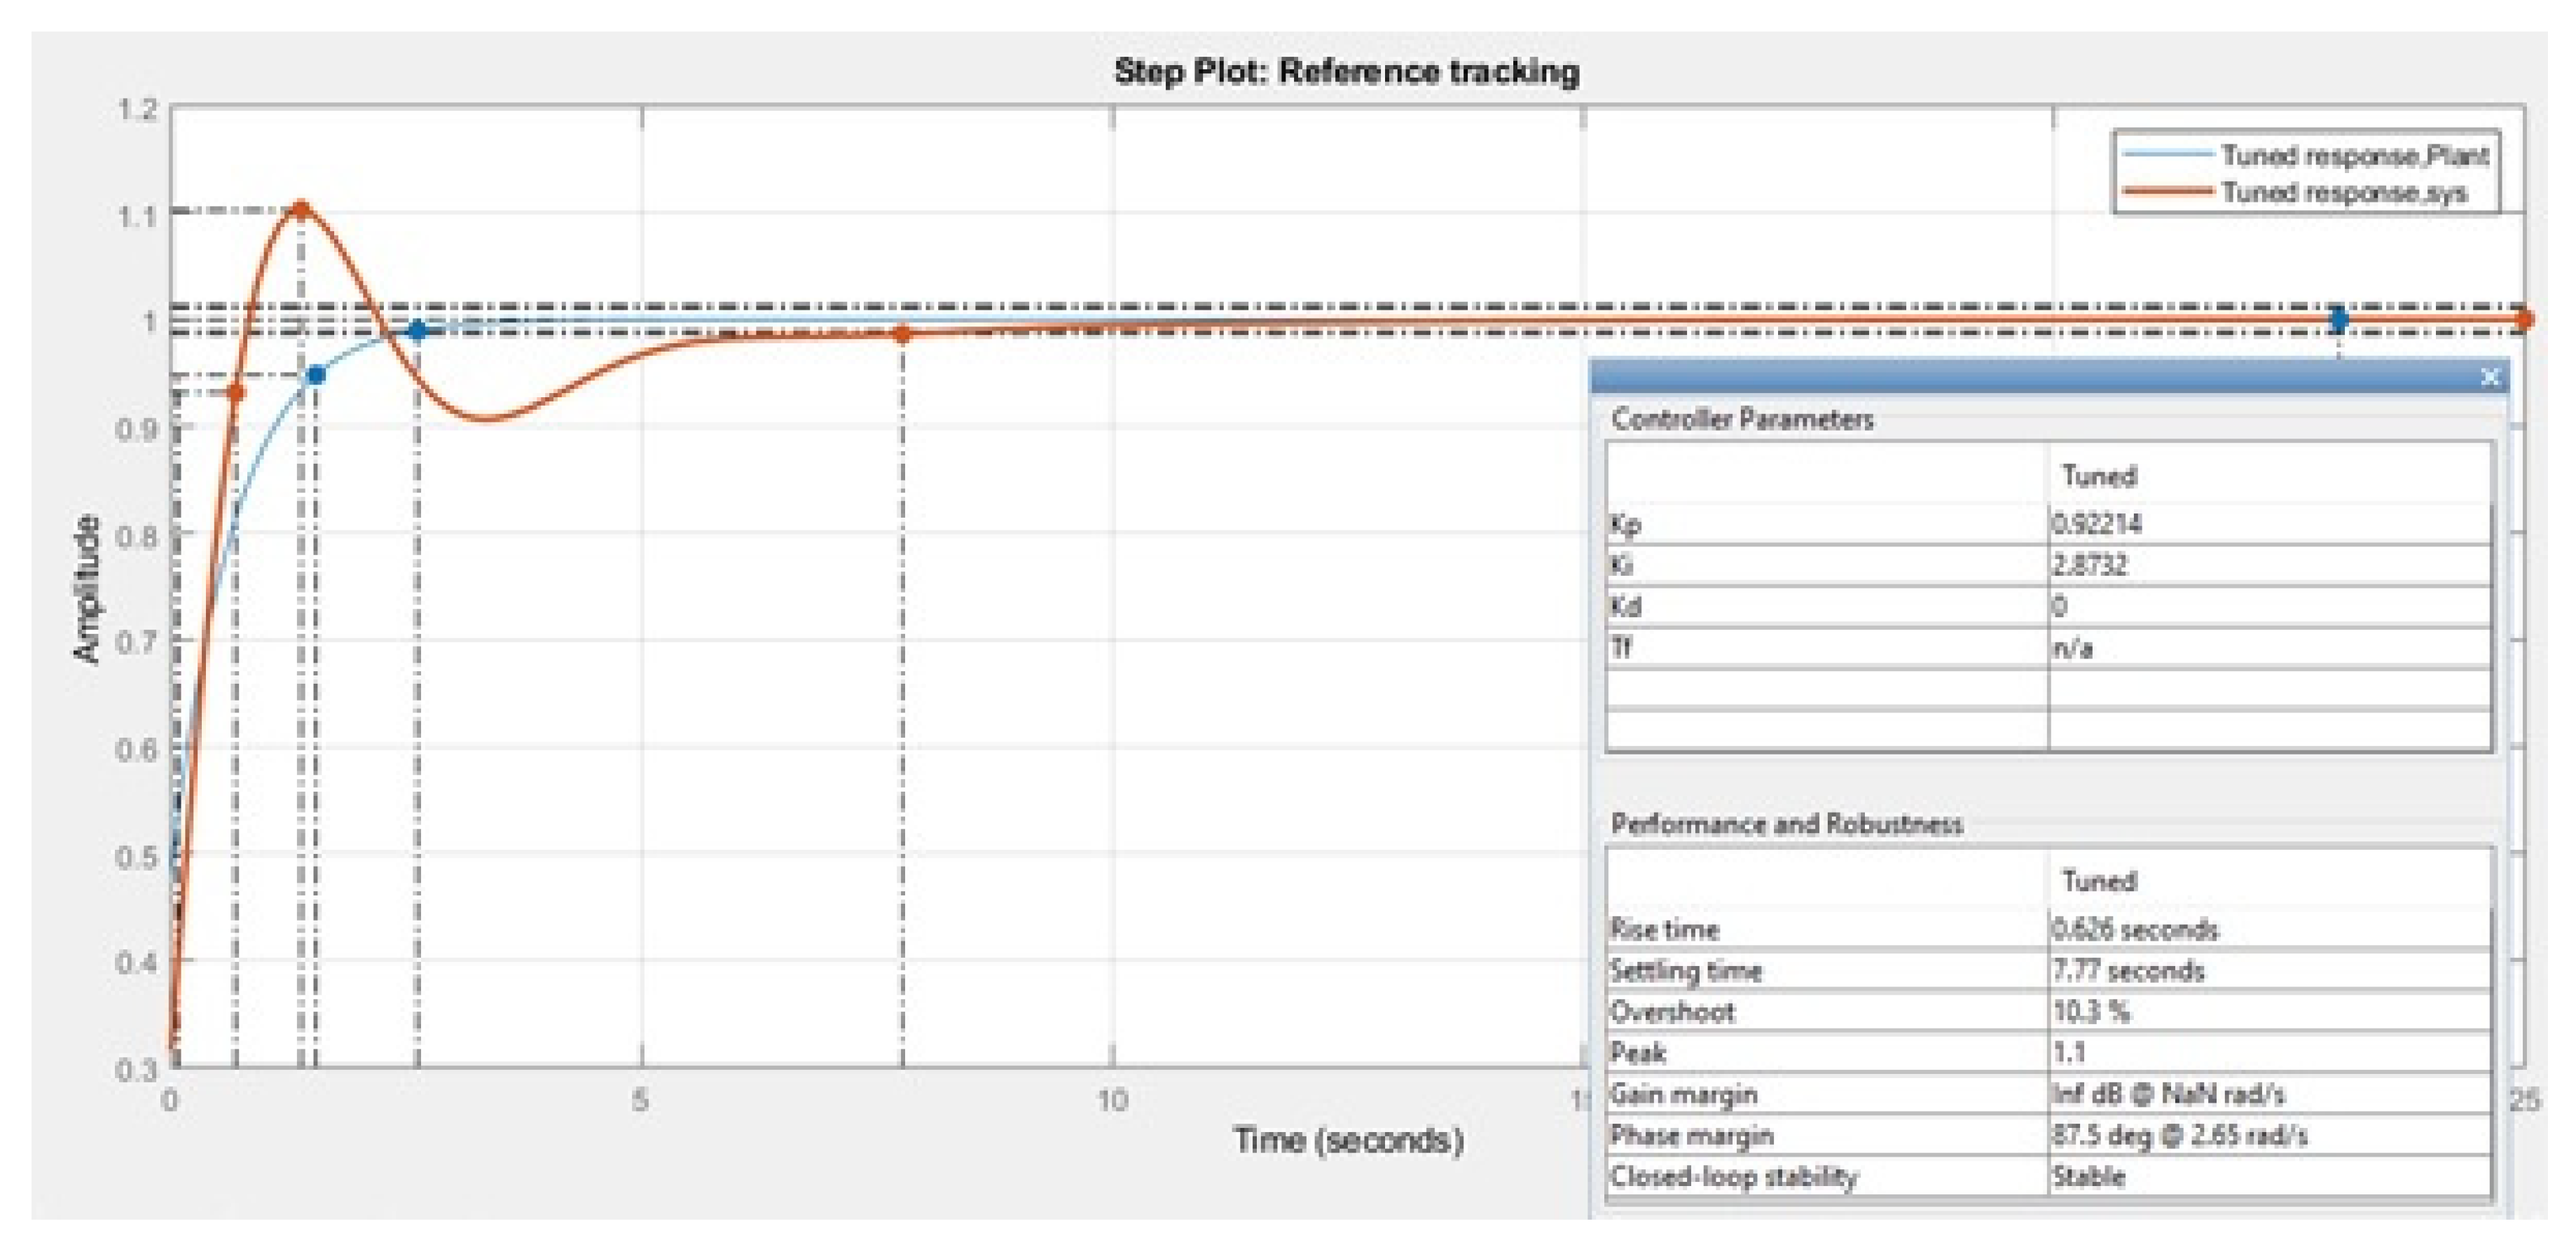The image size is (2576, 1254).
Task: Click the Phase margin value cell
Action: pyautogui.click(x=2179, y=1136)
